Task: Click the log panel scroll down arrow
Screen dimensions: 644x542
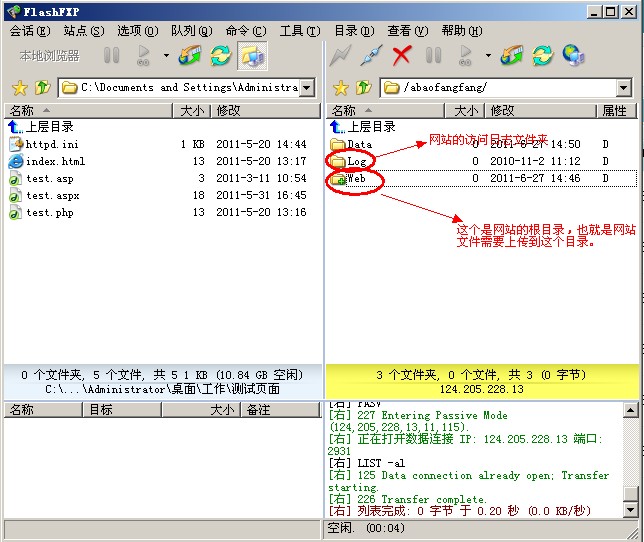Action: [x=630, y=510]
